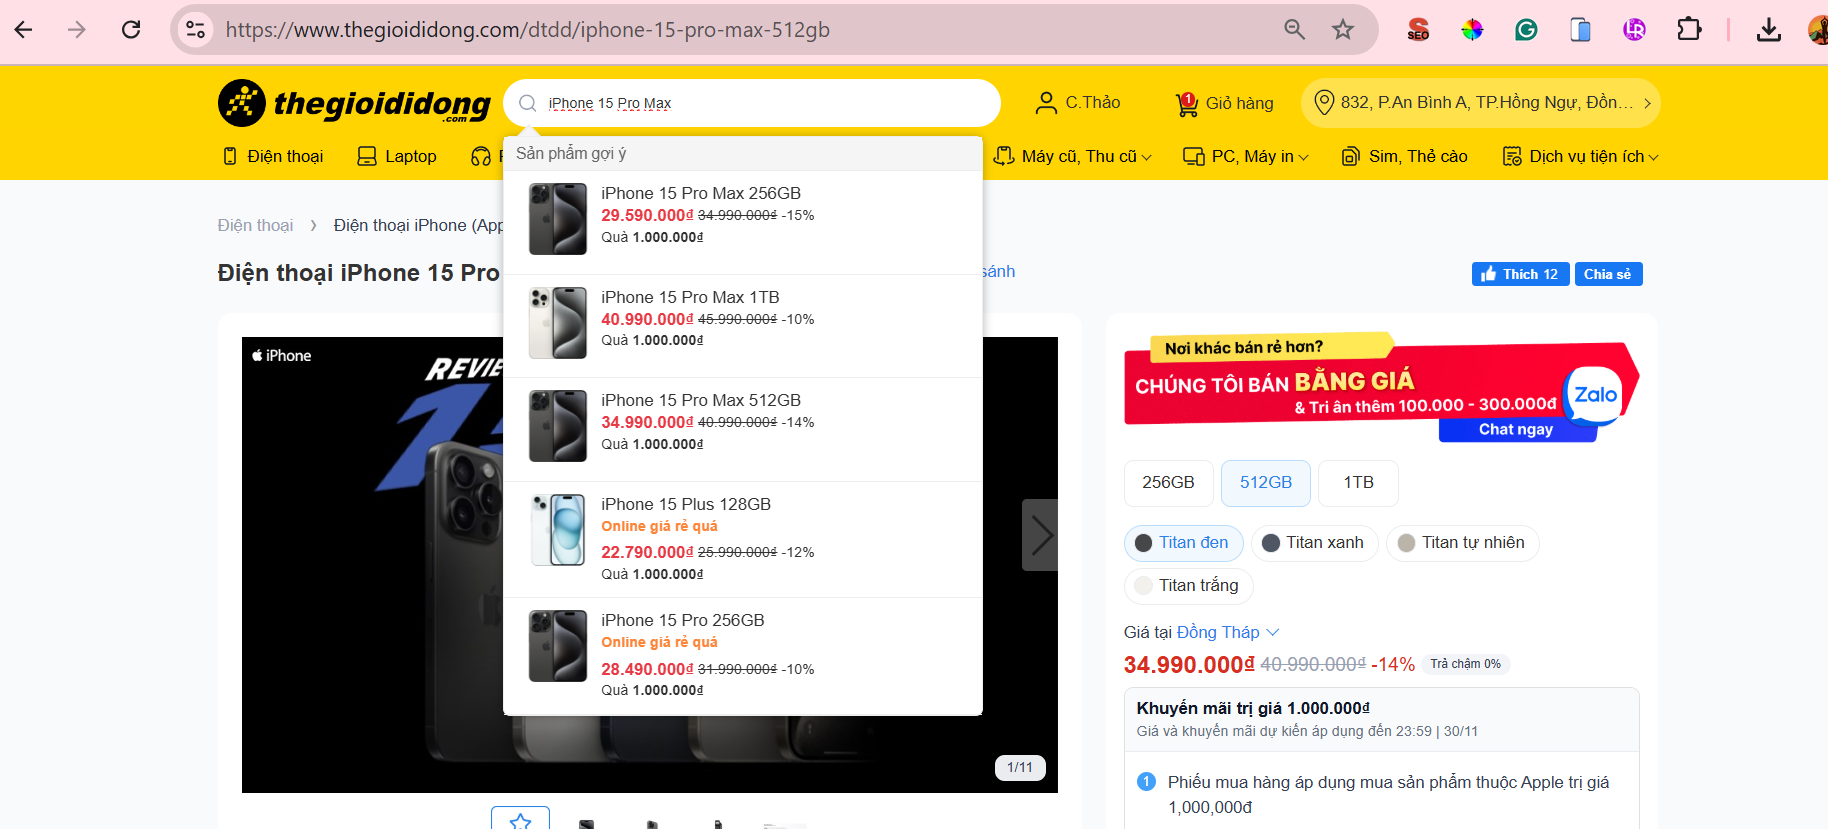Expand Dịch vụ tiện ích menu
This screenshot has height=829, width=1828.
[x=1580, y=157]
